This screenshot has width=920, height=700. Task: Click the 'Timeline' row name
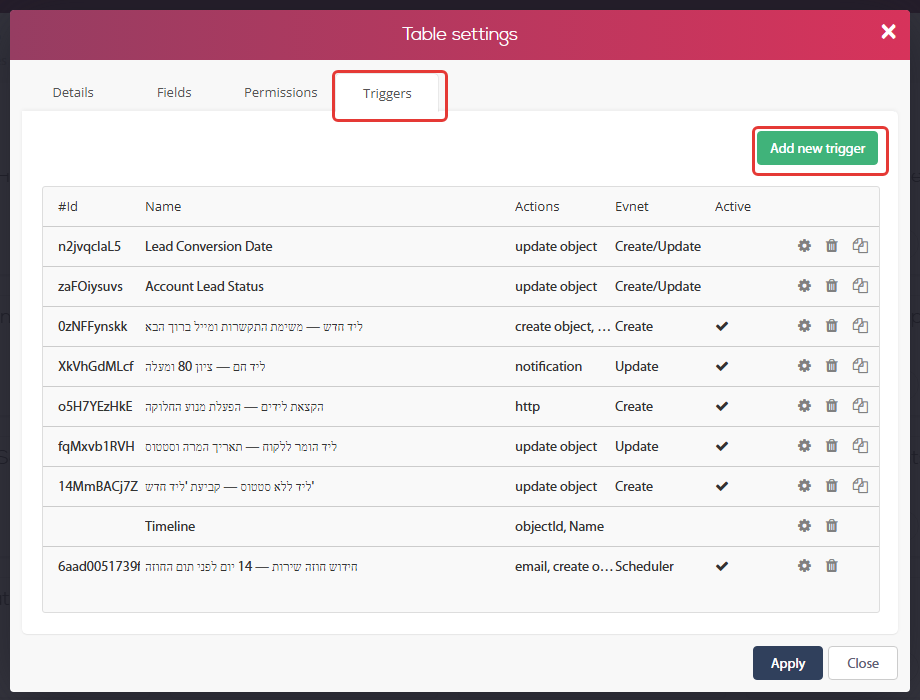(x=170, y=526)
